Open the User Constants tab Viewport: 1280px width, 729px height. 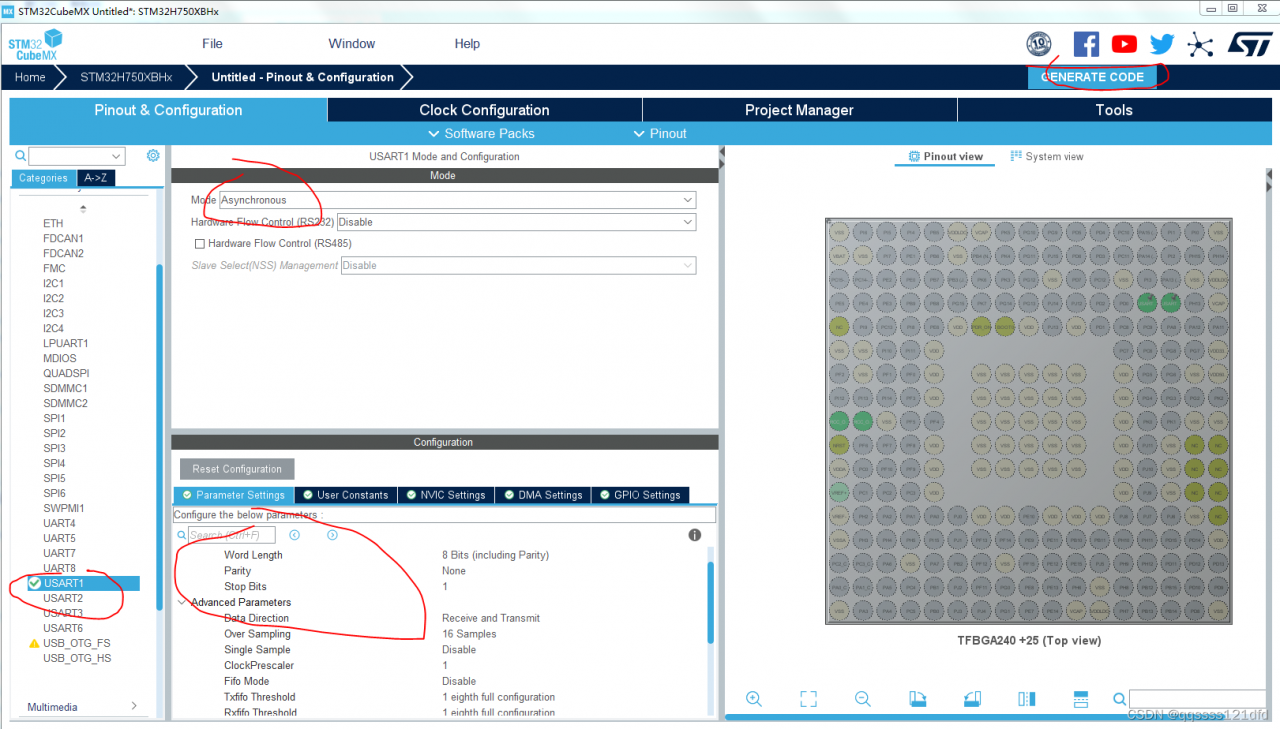pos(345,495)
